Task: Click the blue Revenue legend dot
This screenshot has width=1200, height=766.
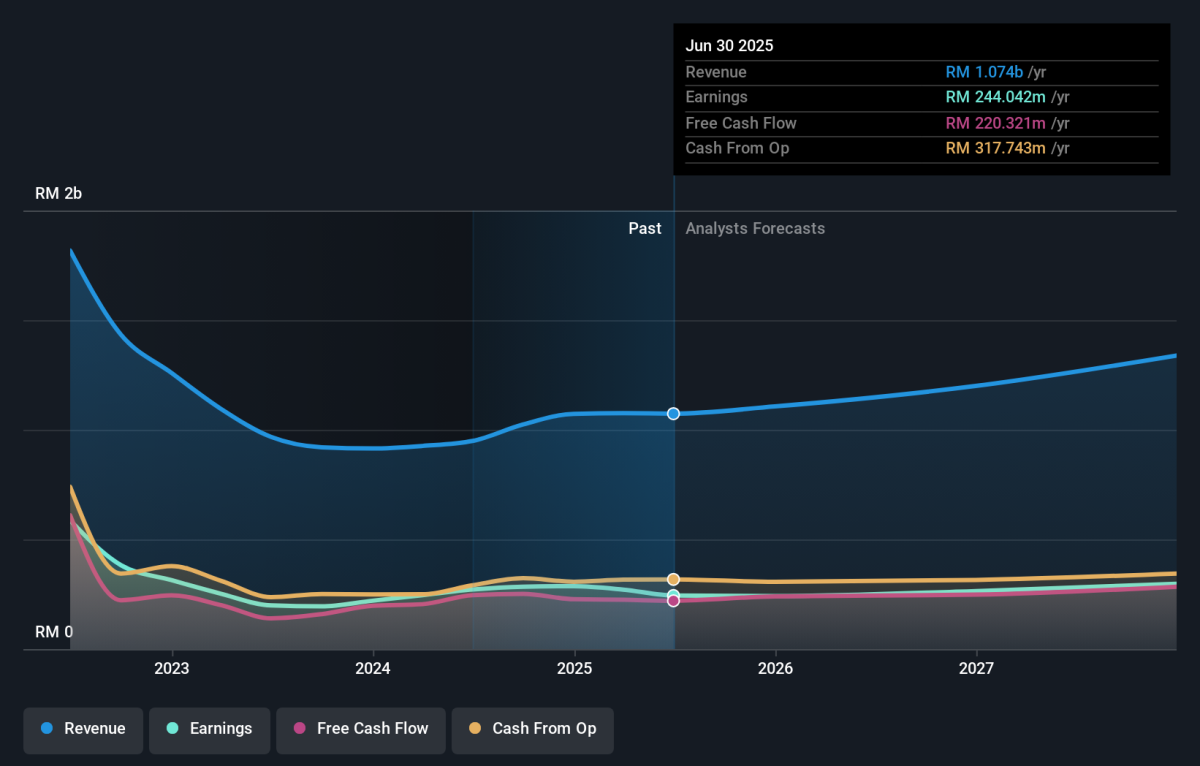Action: pyautogui.click(x=47, y=729)
